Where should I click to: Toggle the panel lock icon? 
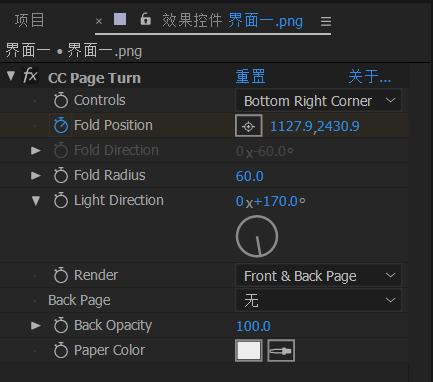click(x=145, y=19)
